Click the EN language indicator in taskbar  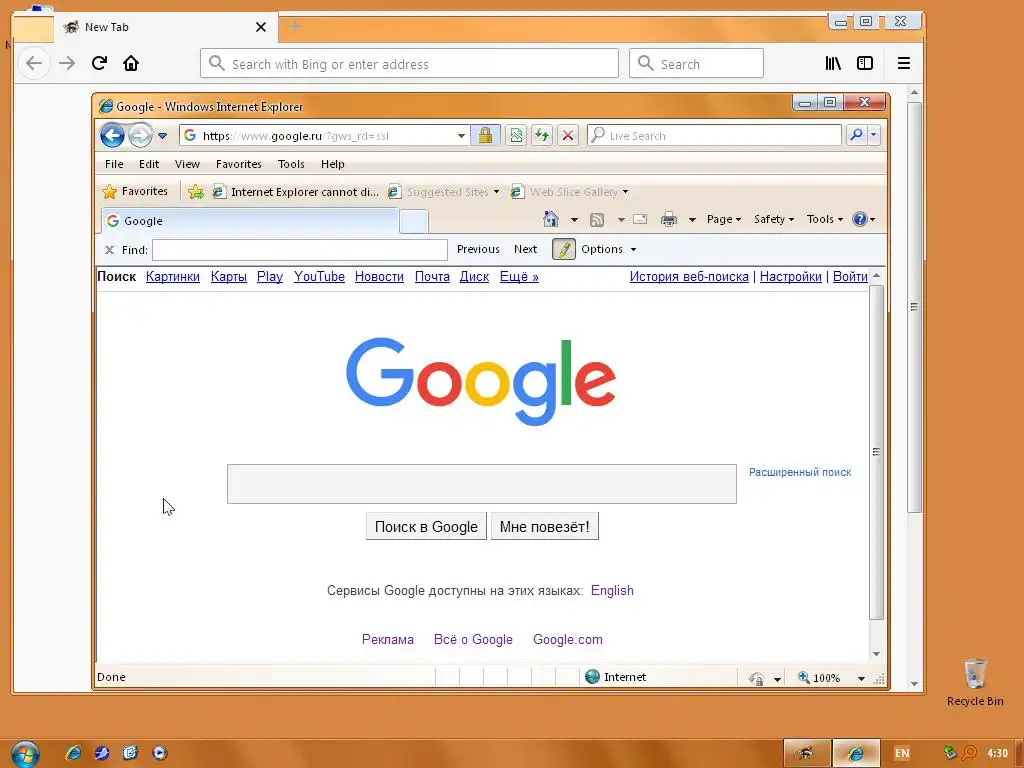[x=902, y=753]
